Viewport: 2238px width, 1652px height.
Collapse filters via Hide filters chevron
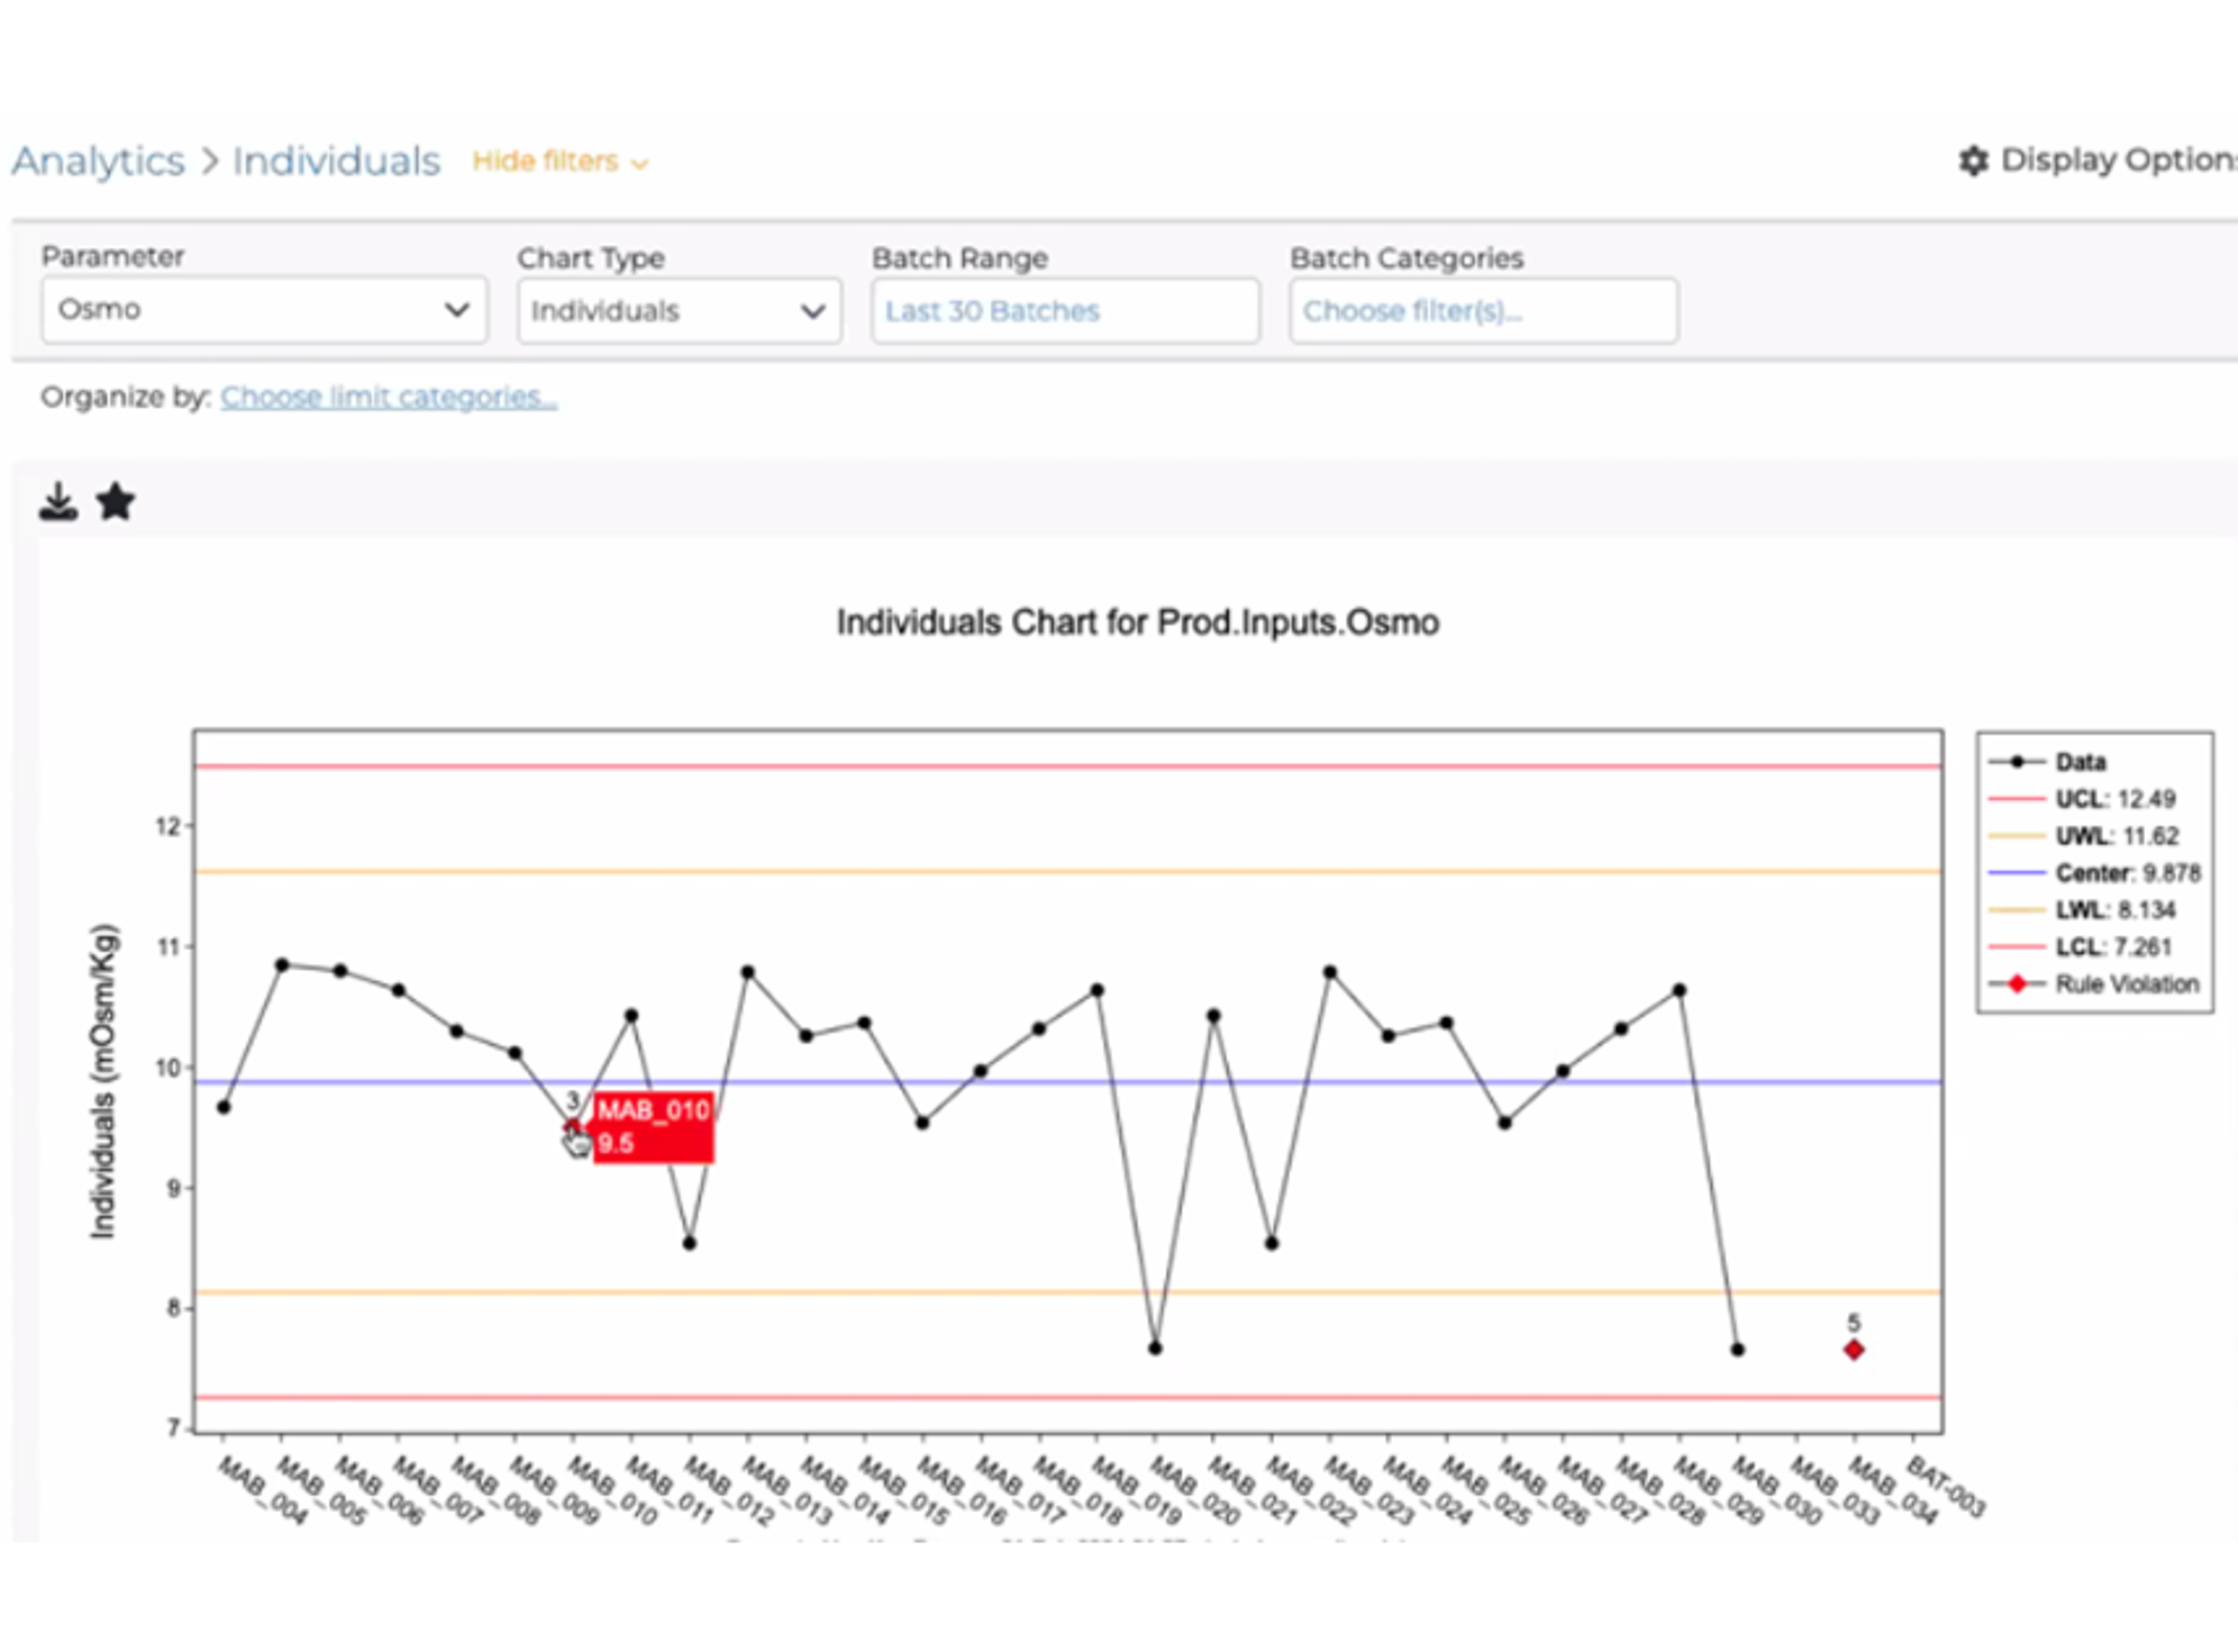[x=640, y=163]
